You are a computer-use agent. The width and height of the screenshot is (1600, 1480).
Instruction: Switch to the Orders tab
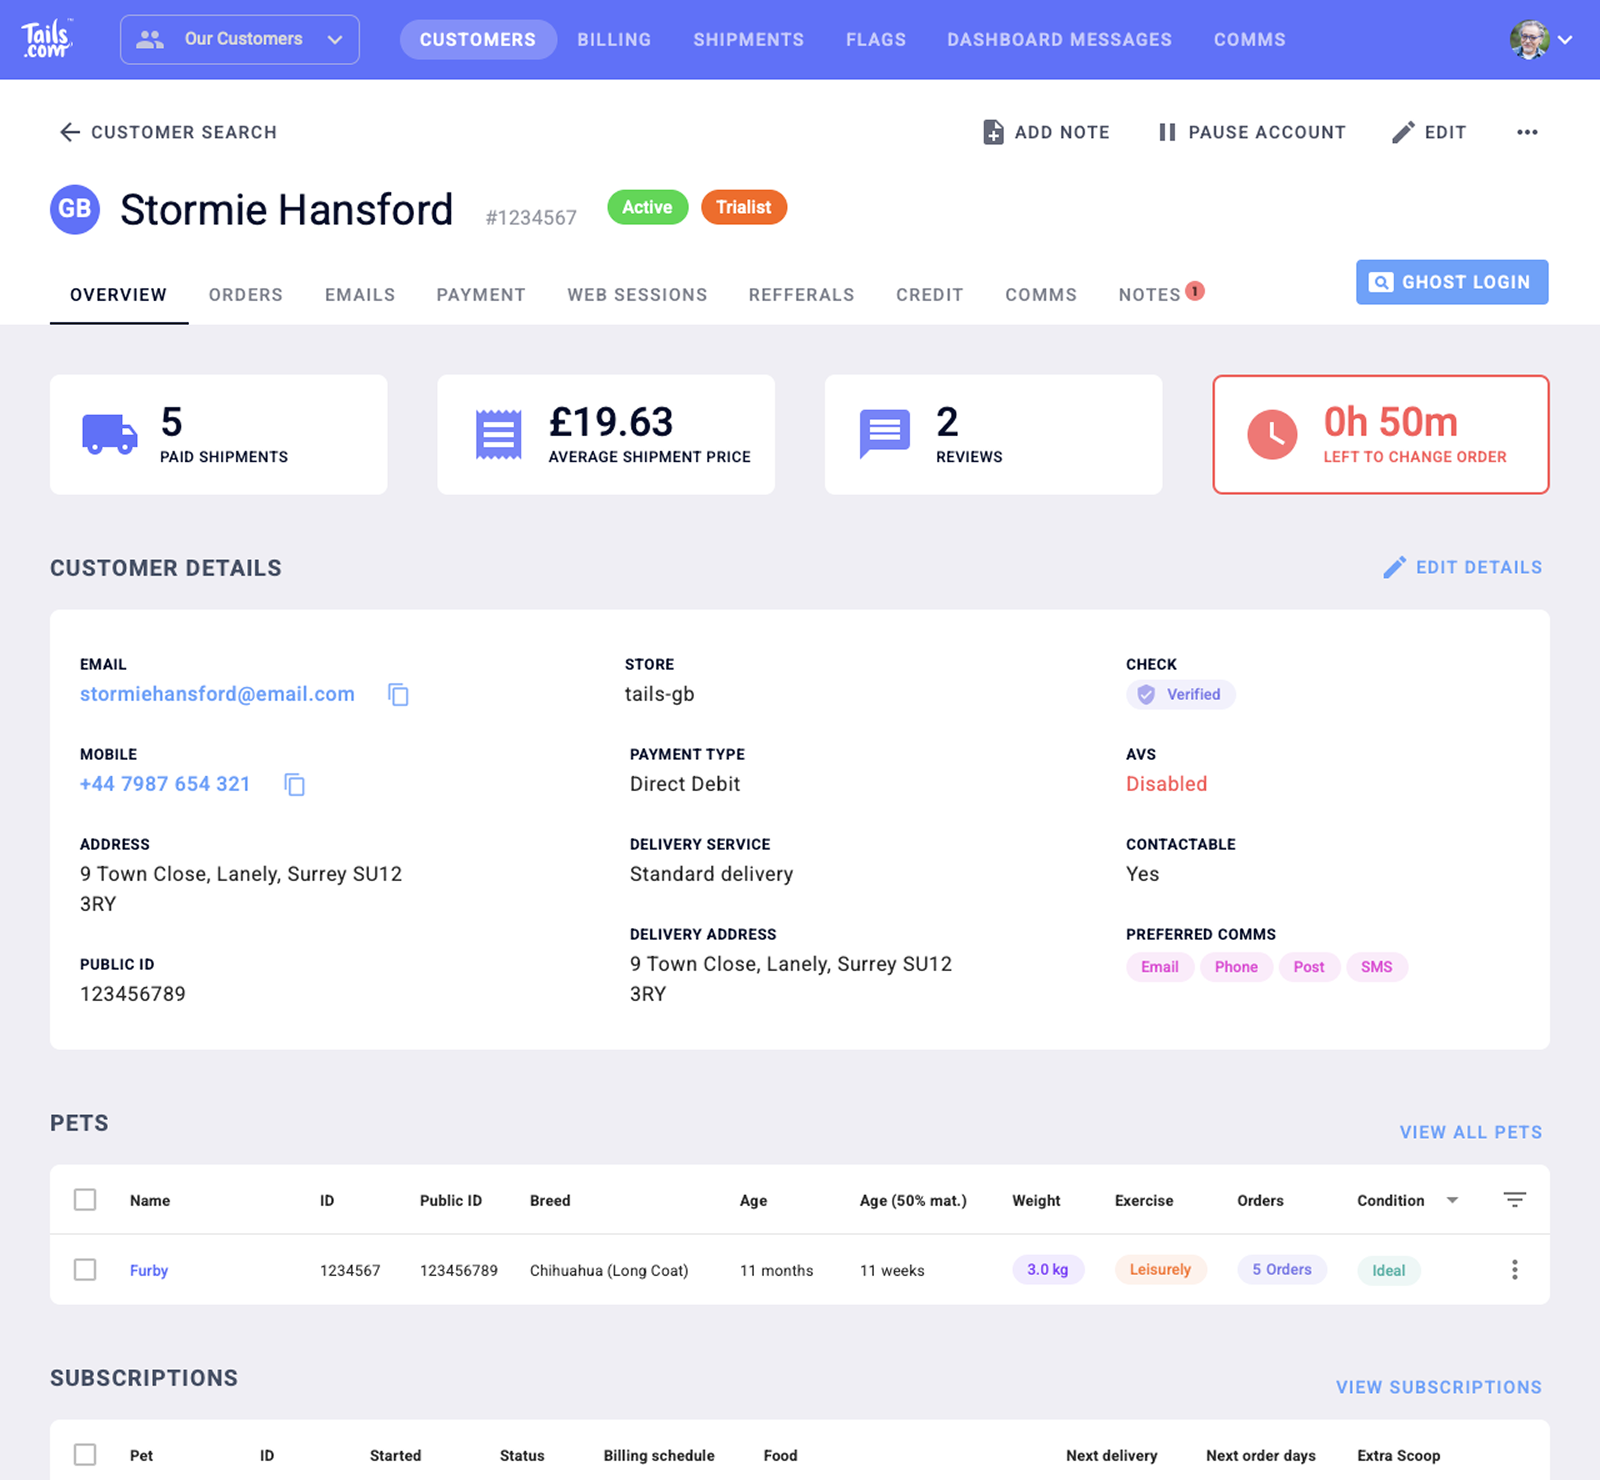(x=245, y=295)
